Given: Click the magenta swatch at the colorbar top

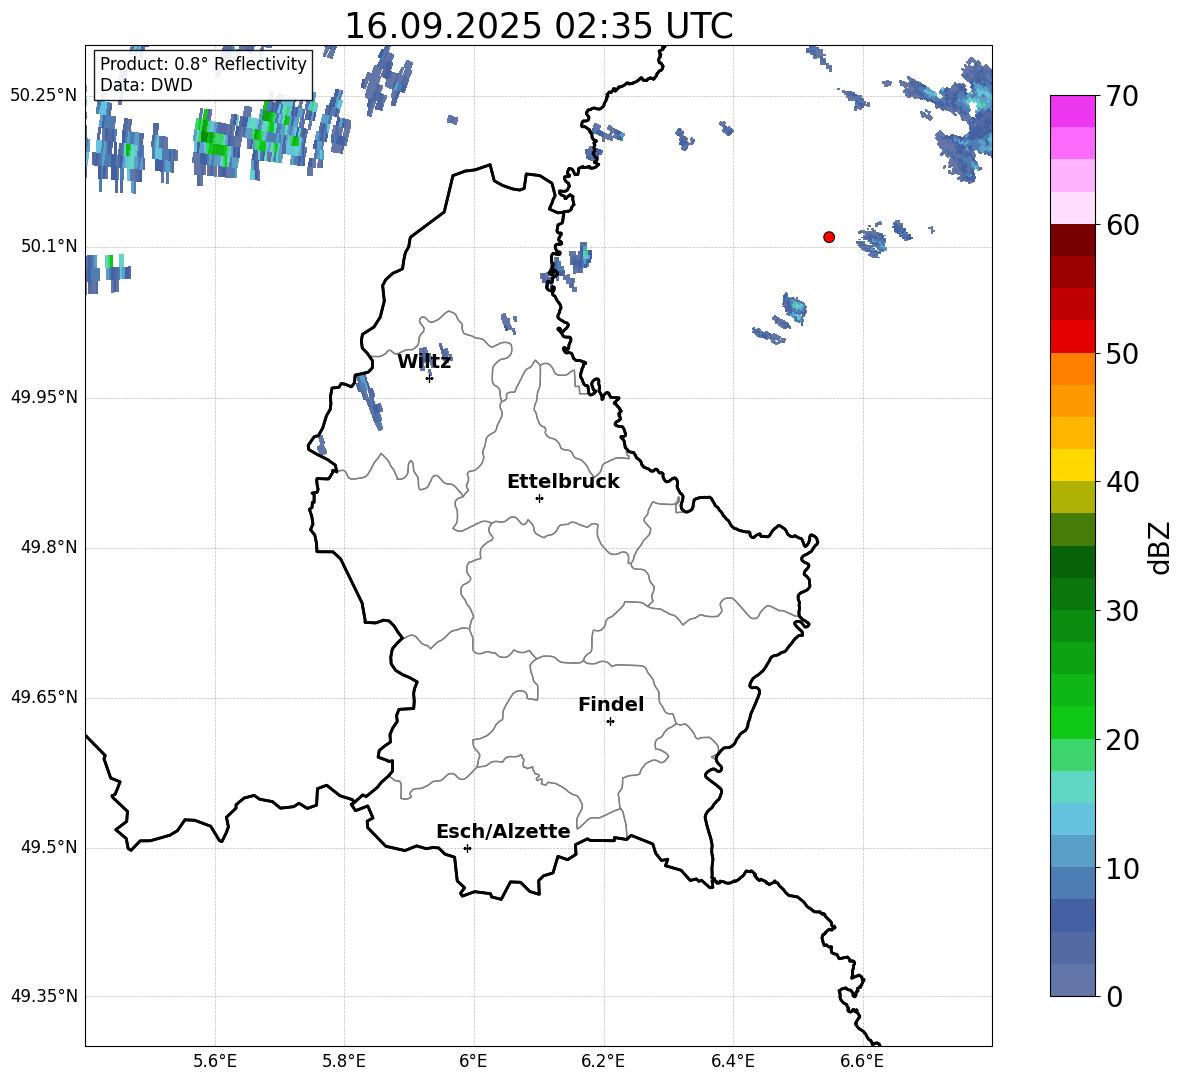Looking at the screenshot, I should (x=1073, y=111).
